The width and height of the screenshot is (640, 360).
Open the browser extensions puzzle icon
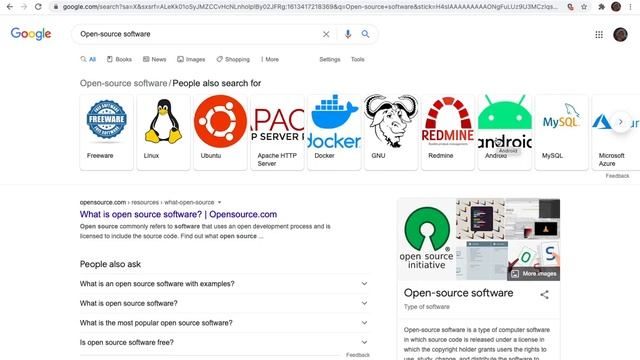602,7
